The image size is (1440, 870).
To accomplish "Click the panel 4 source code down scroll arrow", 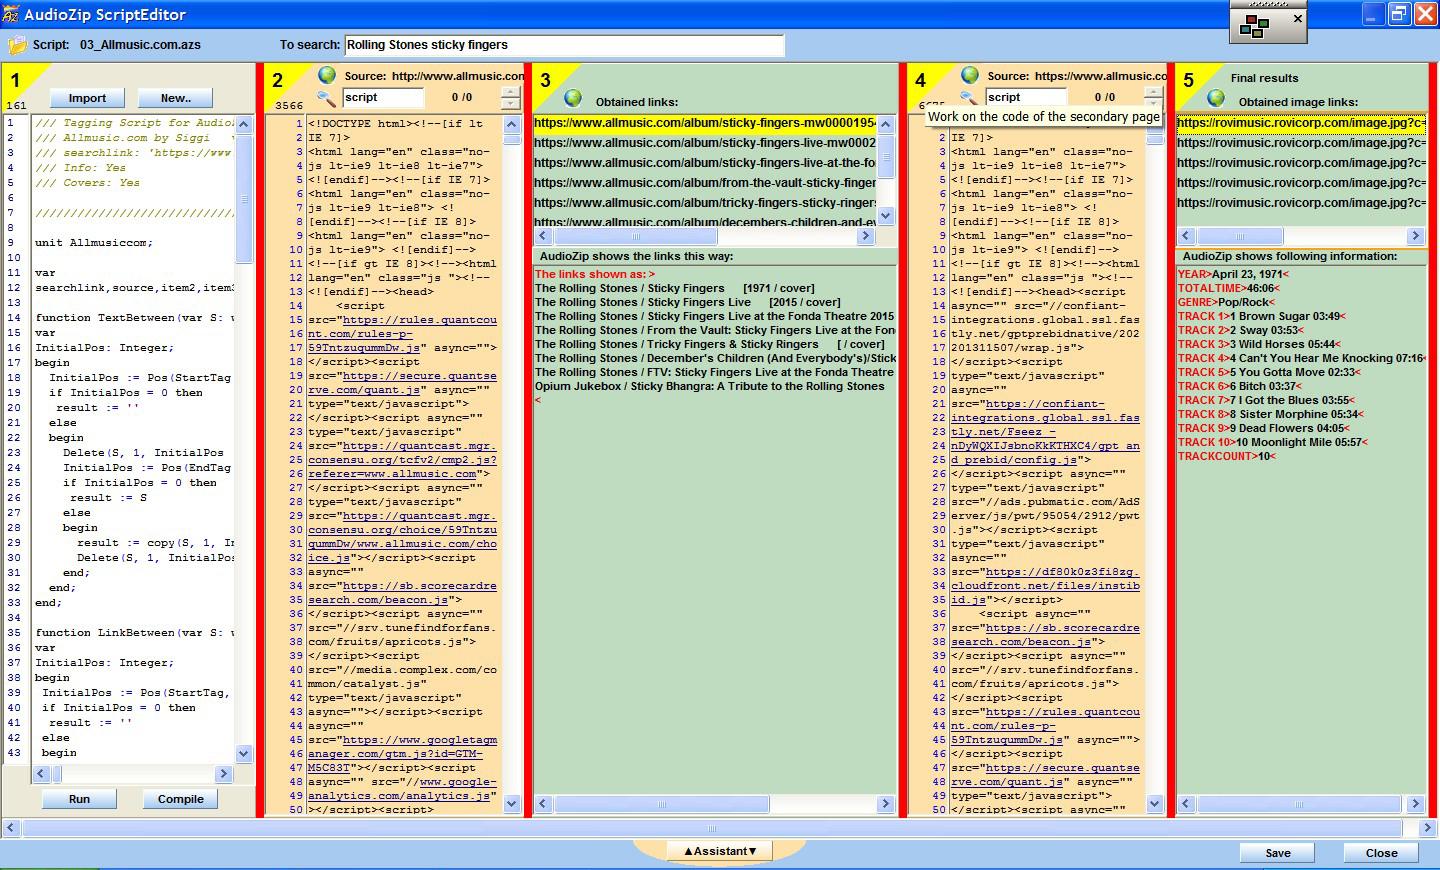I will 1155,803.
